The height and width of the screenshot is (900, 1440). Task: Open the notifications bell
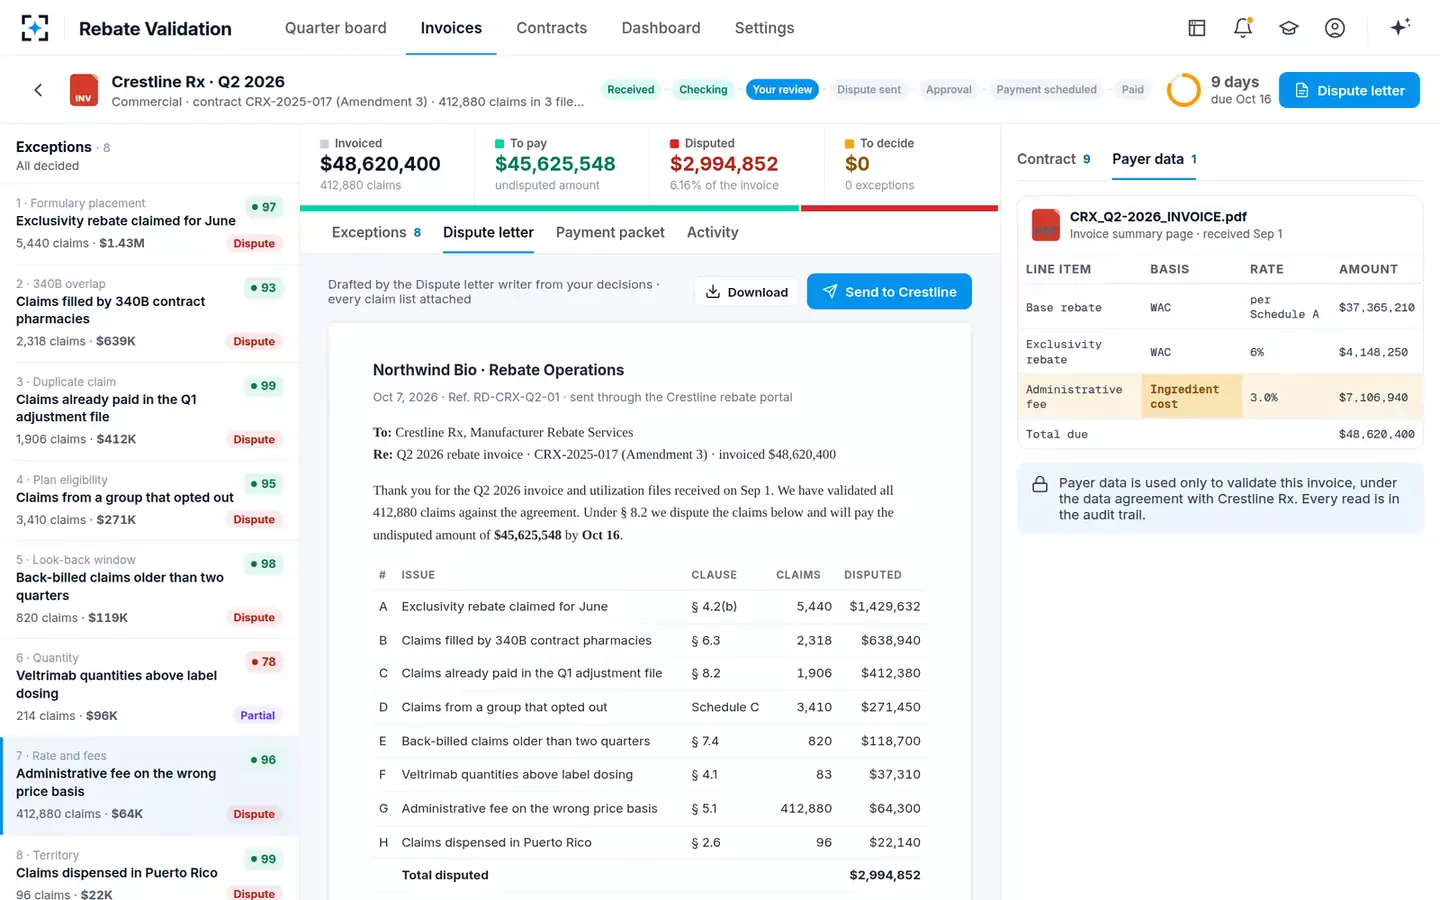[1243, 28]
